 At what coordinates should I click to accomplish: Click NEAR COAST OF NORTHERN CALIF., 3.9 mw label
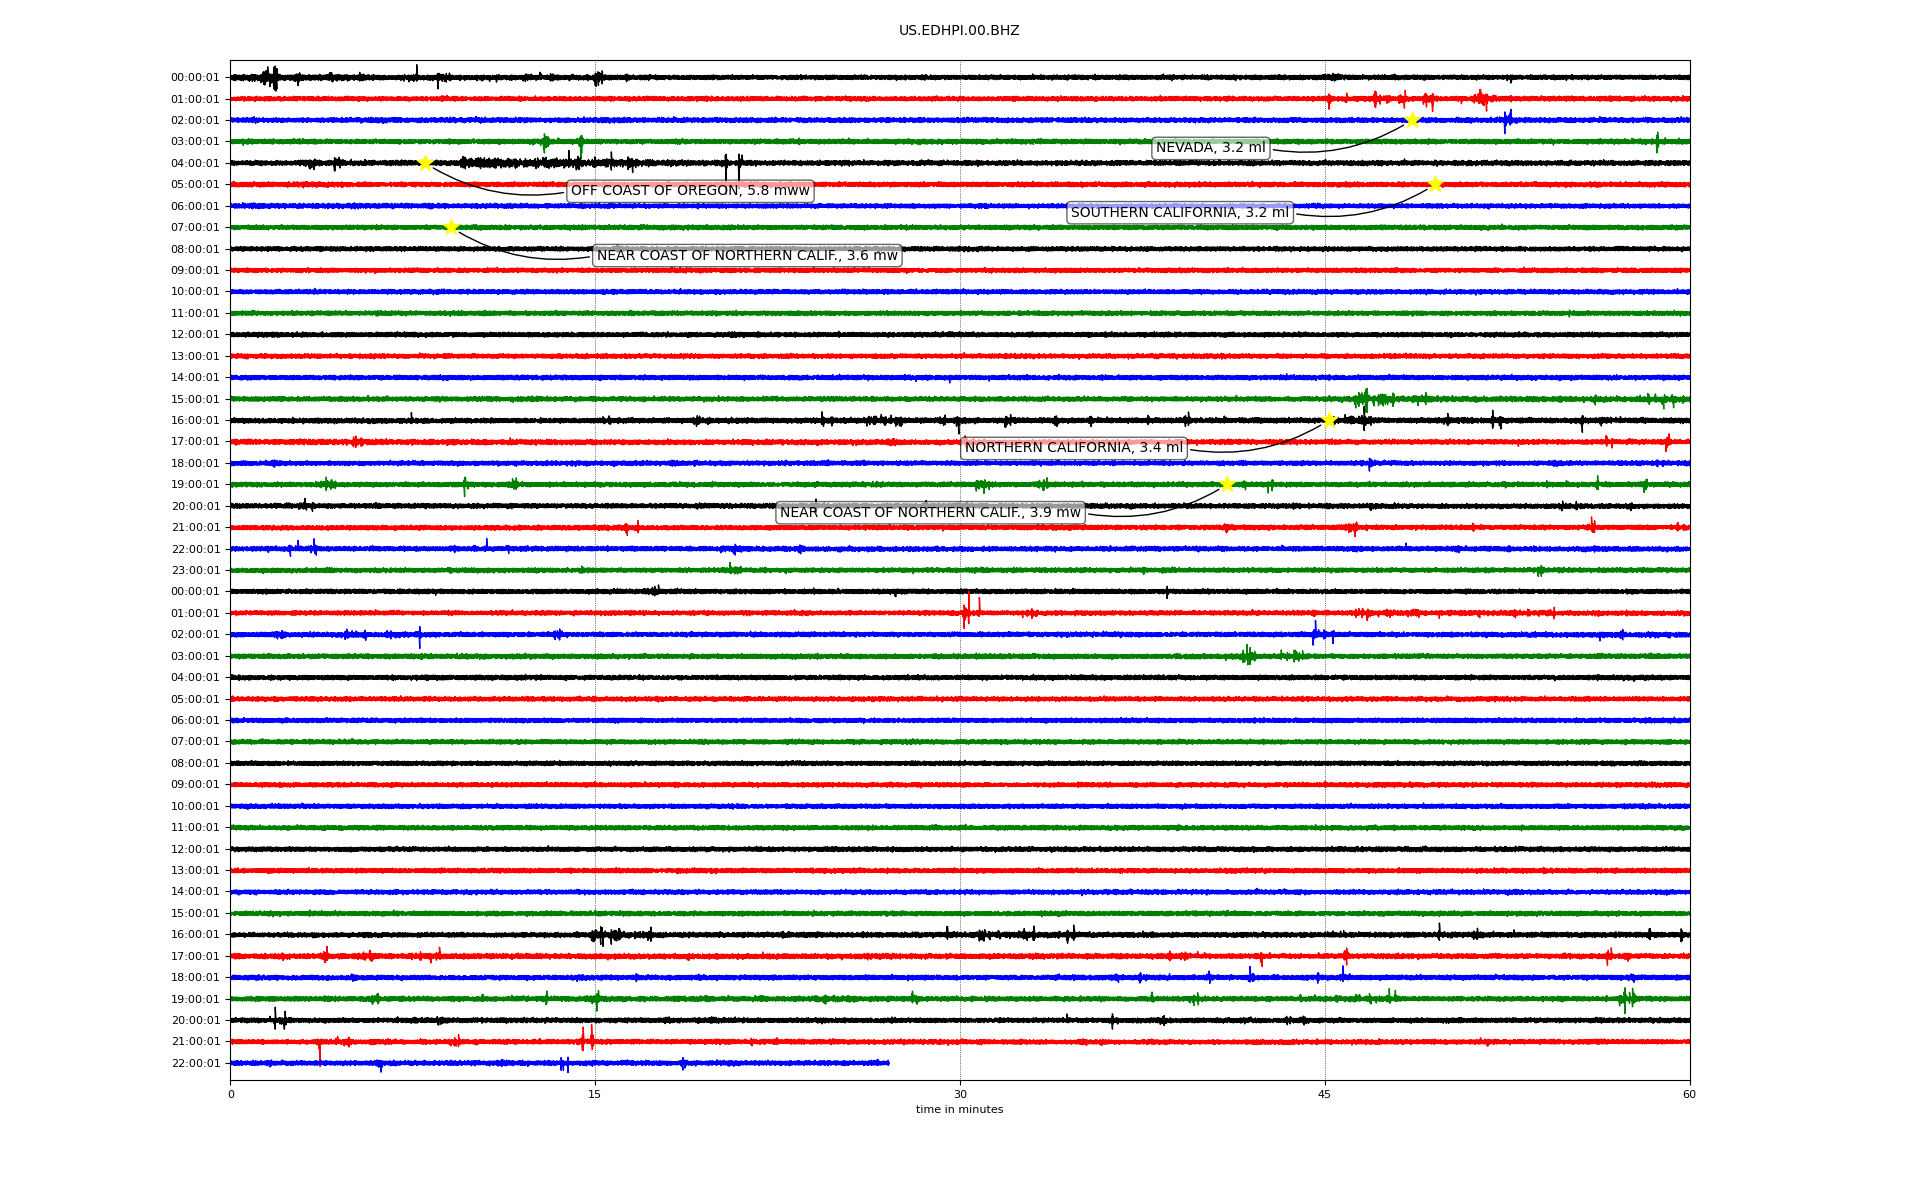click(930, 512)
